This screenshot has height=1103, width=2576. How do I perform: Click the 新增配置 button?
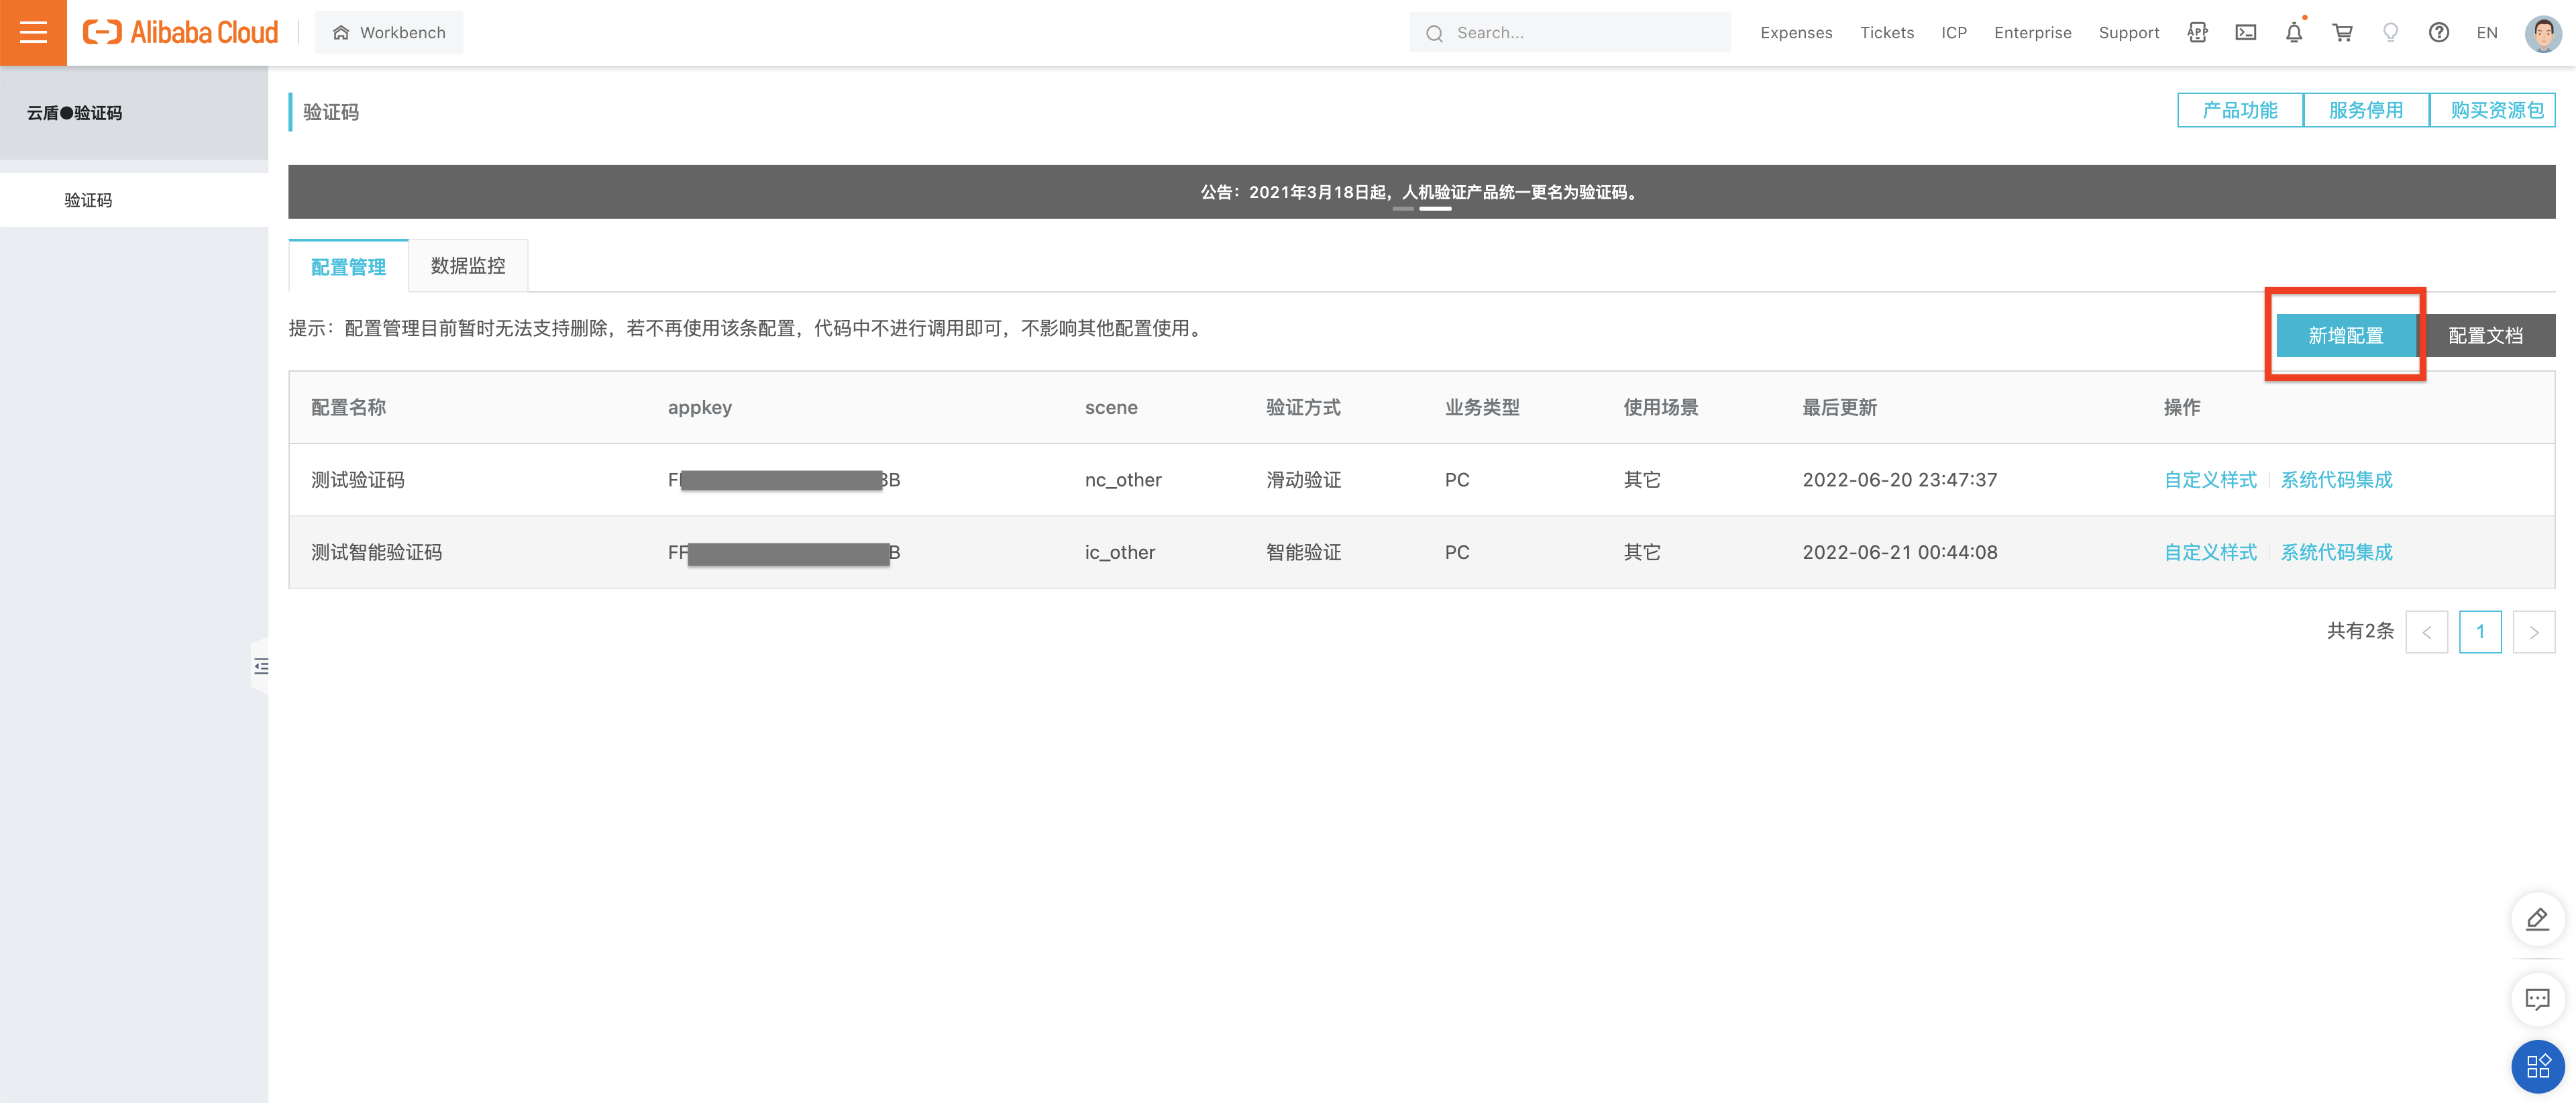point(2346,335)
